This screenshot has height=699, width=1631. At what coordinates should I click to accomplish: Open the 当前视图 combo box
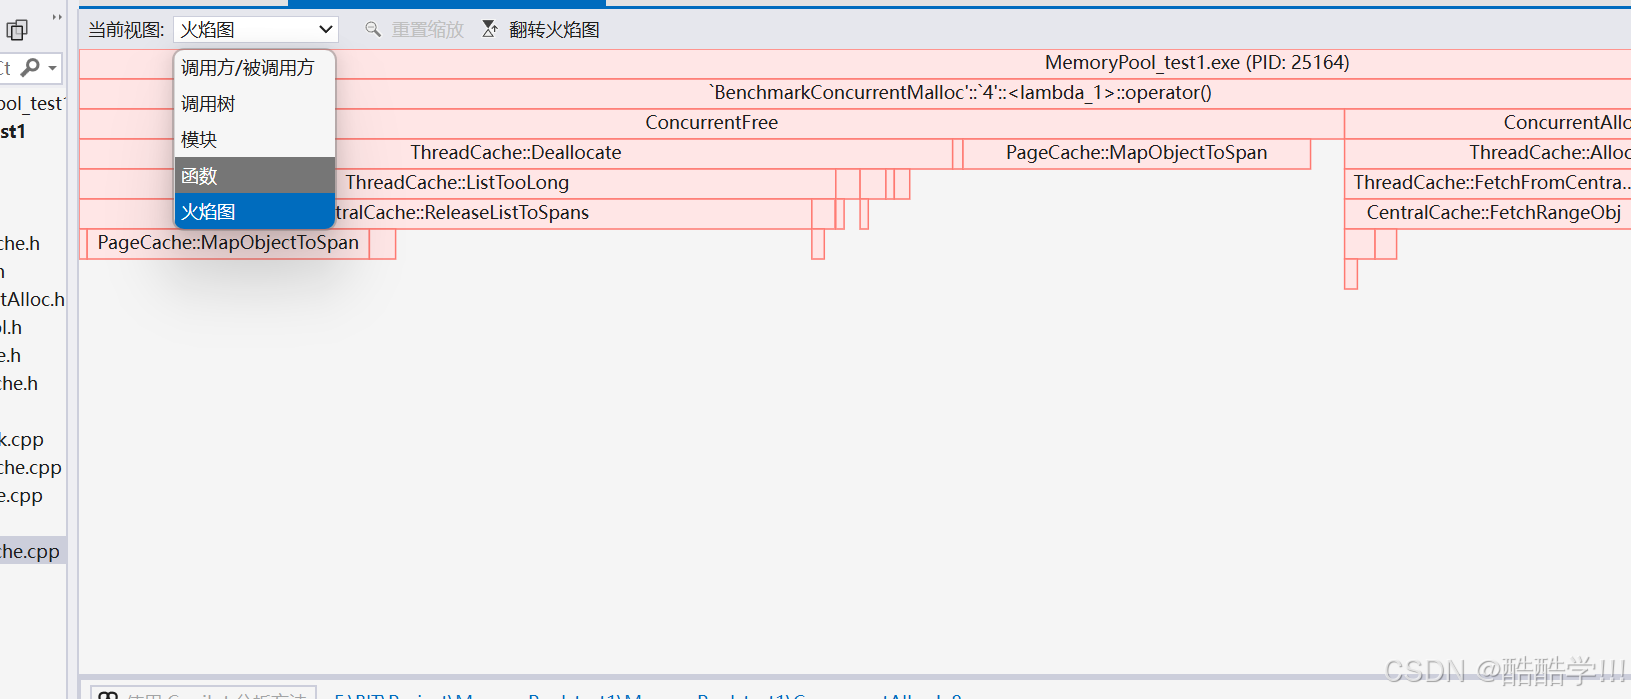tap(256, 29)
